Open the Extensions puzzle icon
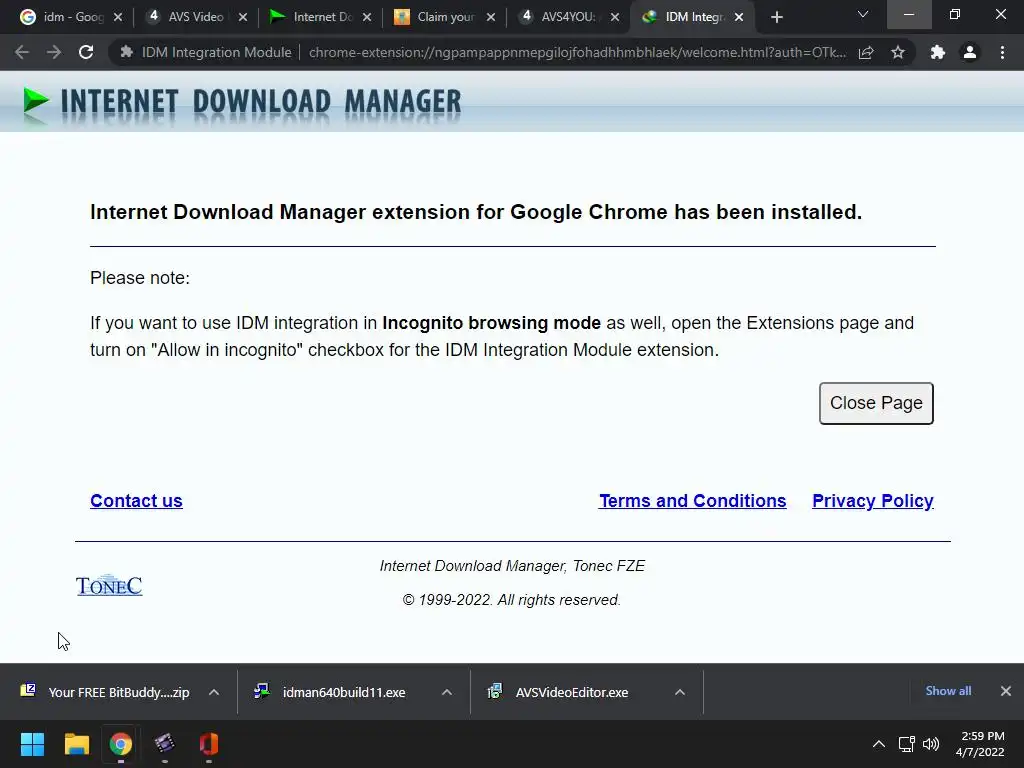Image resolution: width=1024 pixels, height=768 pixels. [938, 52]
